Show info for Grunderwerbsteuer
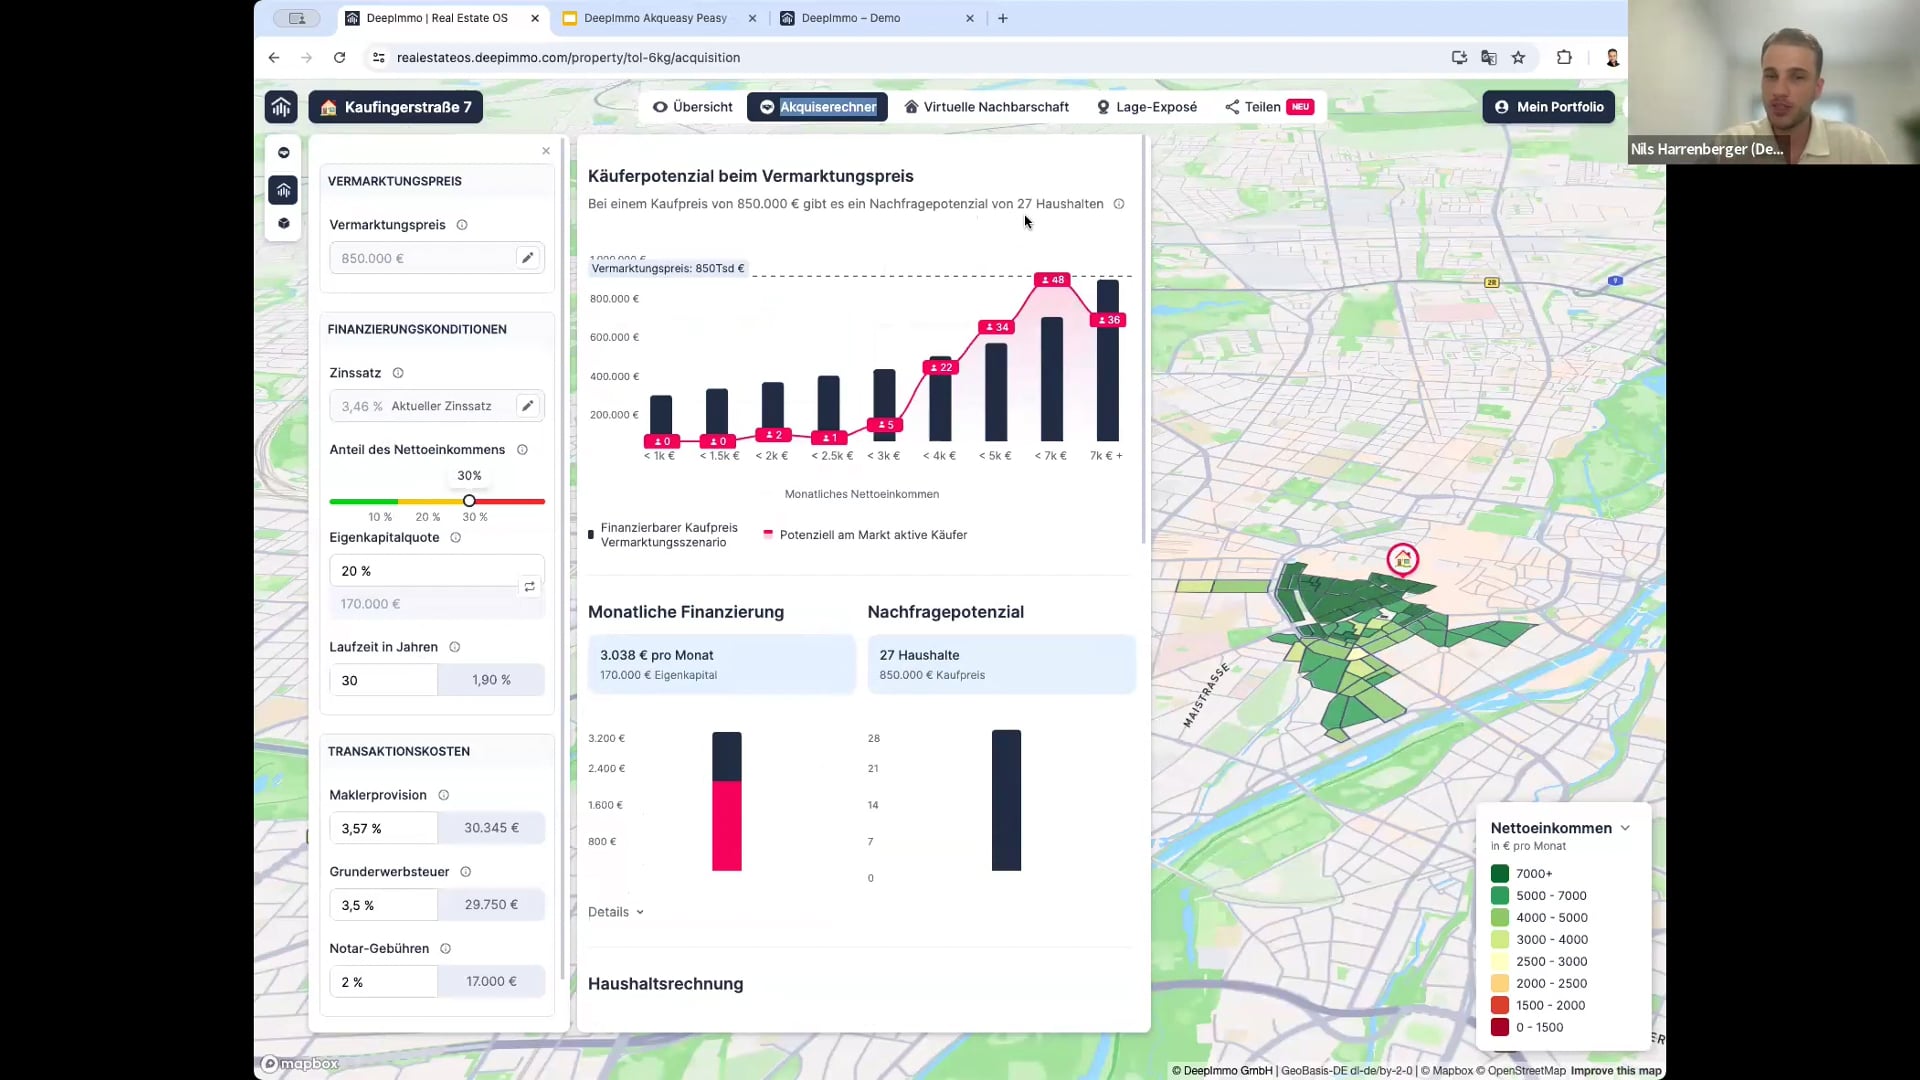Image resolution: width=1920 pixels, height=1080 pixels. click(466, 872)
